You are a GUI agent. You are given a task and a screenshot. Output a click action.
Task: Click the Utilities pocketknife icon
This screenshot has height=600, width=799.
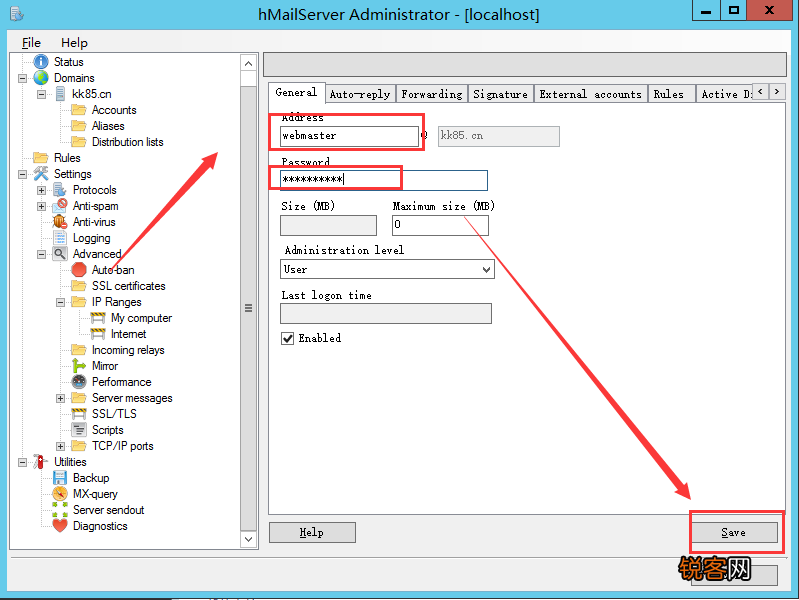[x=41, y=462]
